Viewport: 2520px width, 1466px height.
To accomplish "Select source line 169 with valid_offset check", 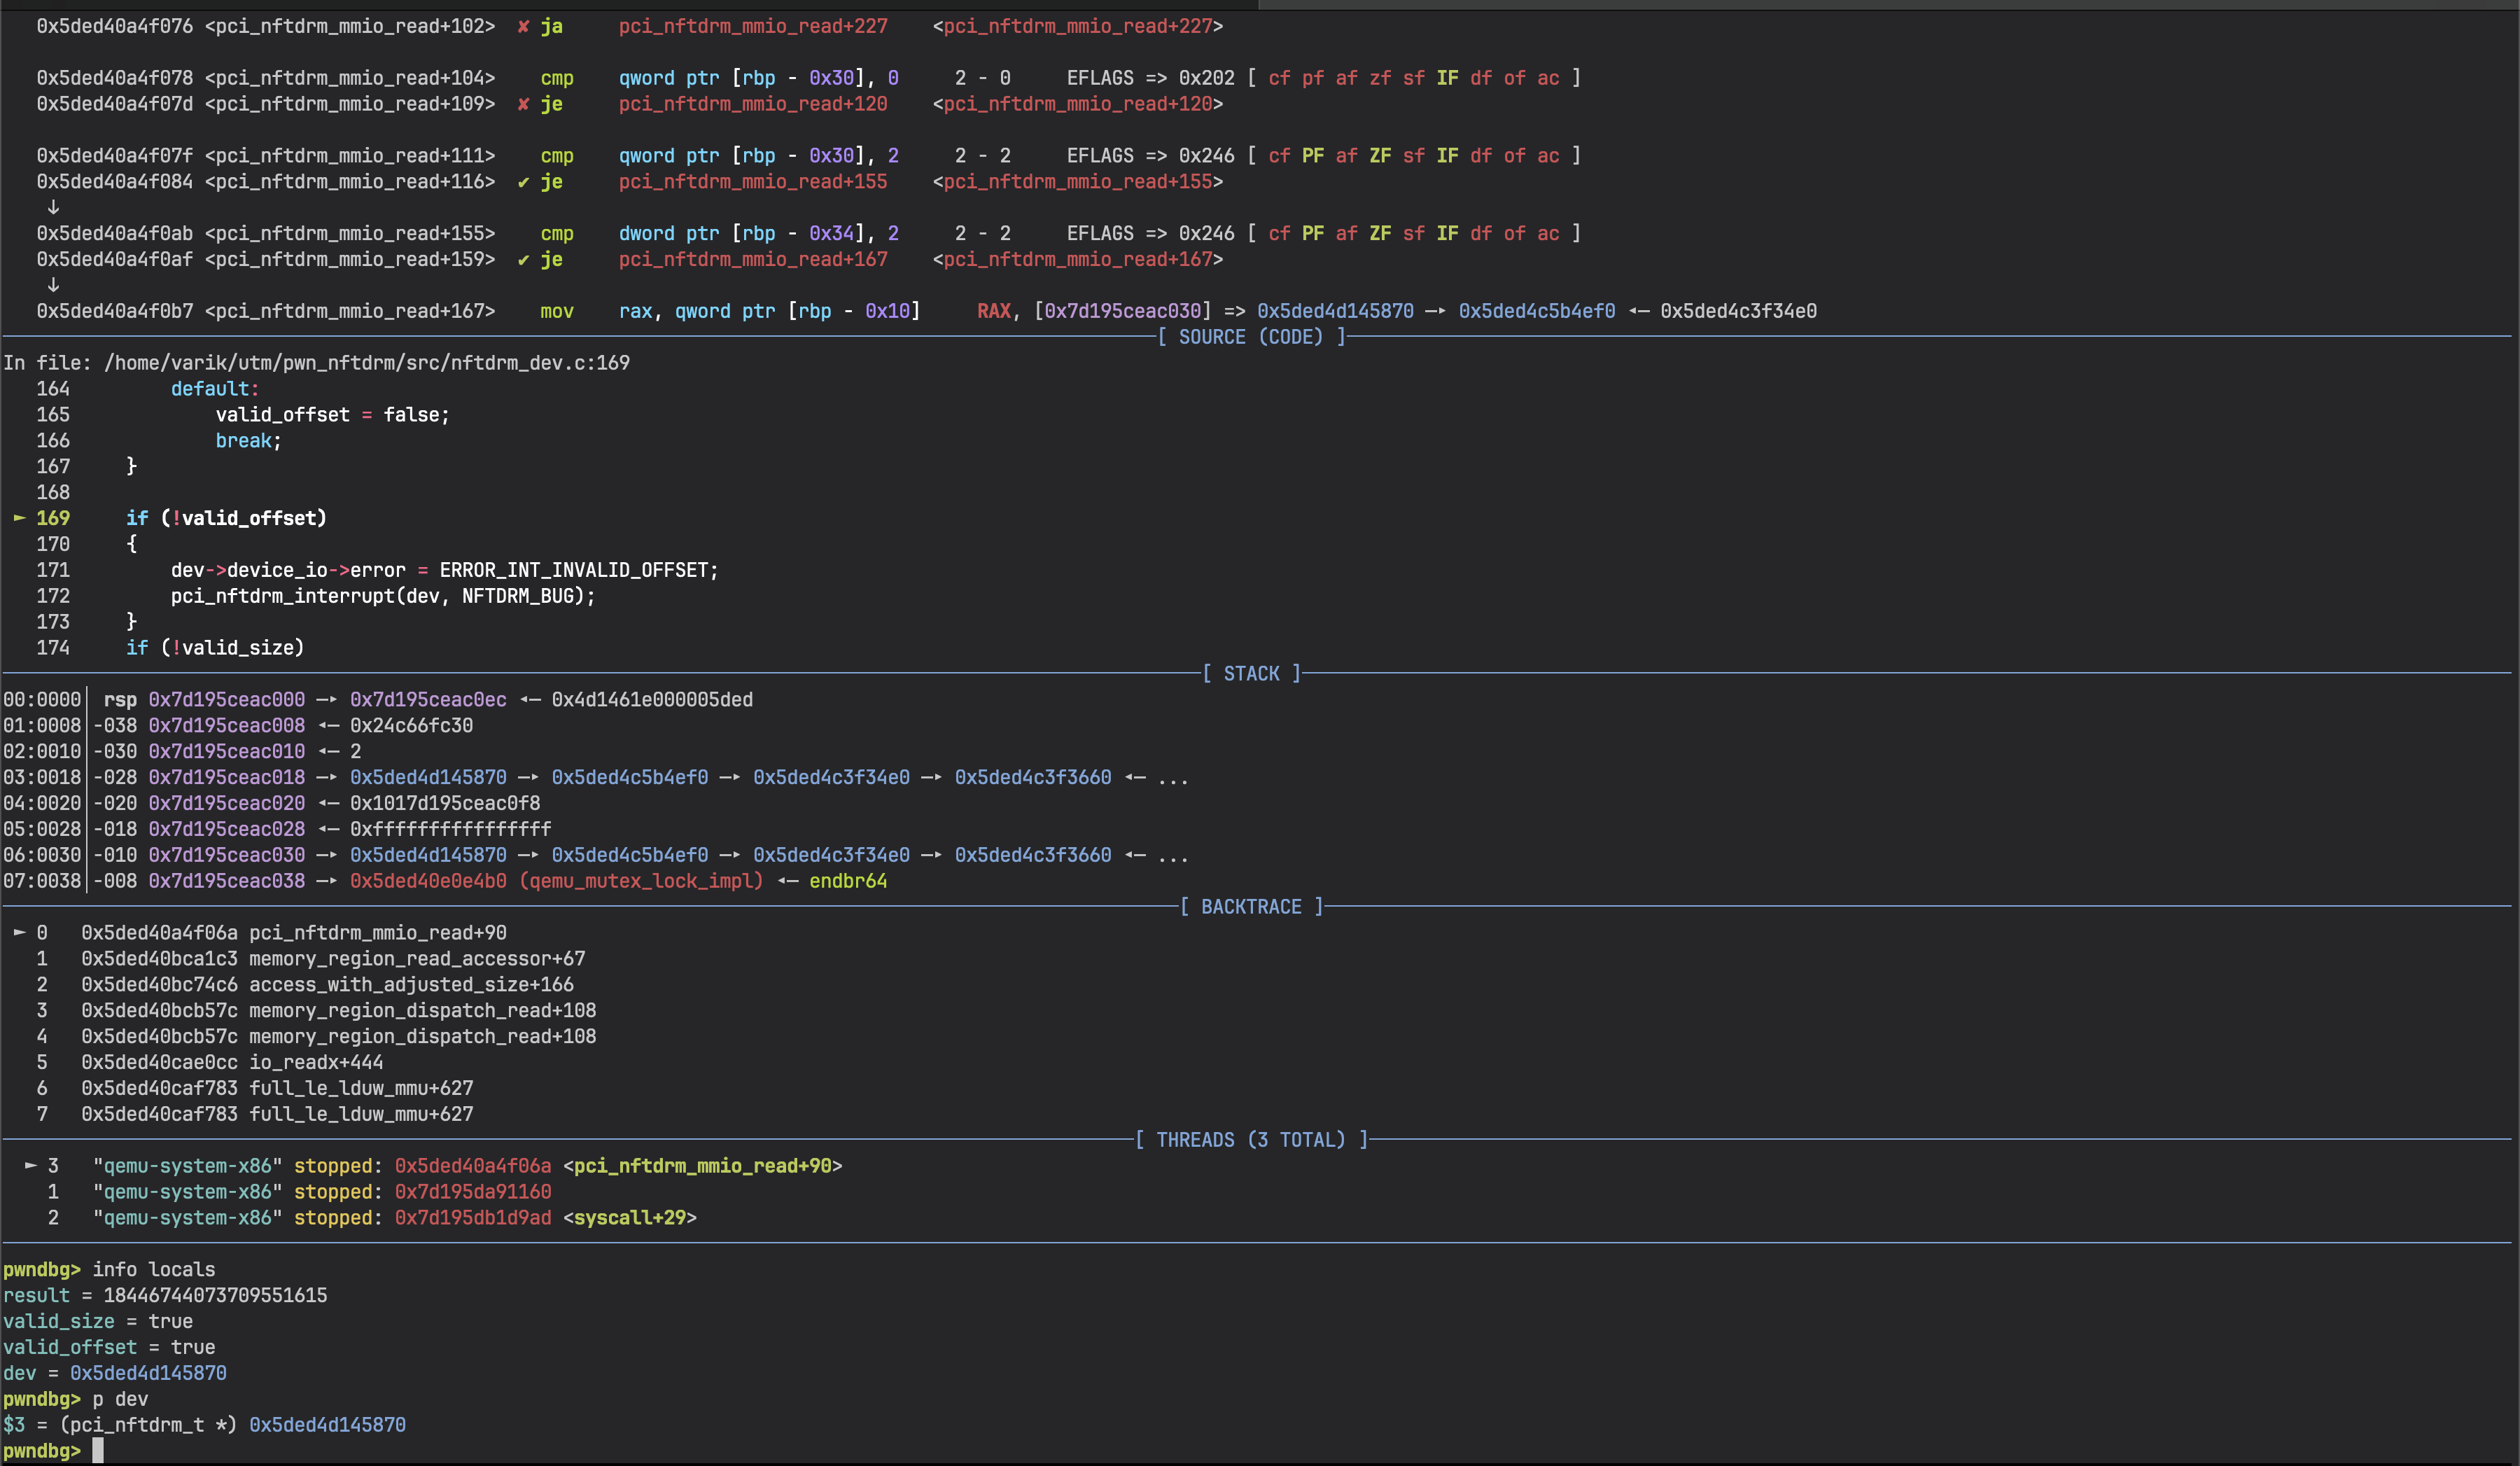I will [x=225, y=518].
